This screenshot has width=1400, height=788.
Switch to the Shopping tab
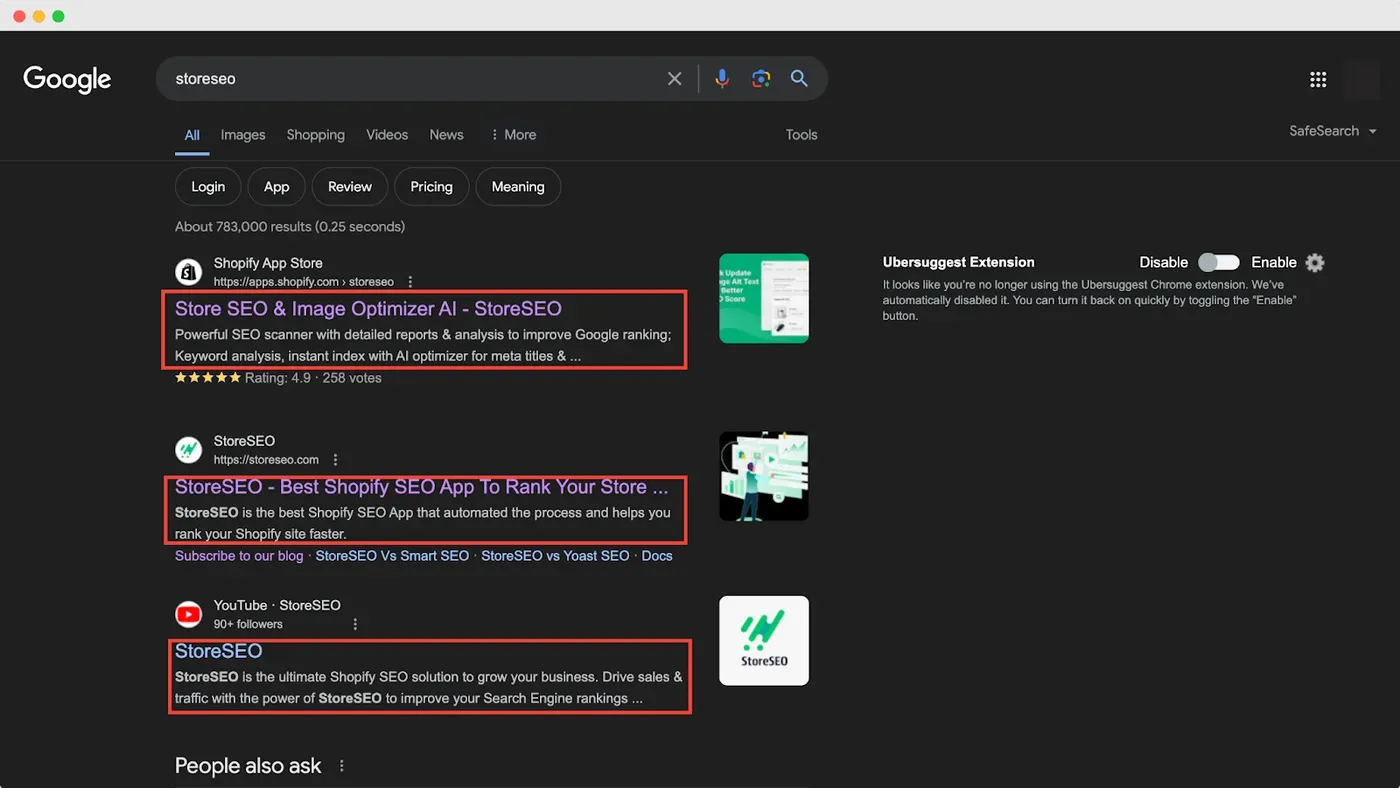pyautogui.click(x=316, y=135)
